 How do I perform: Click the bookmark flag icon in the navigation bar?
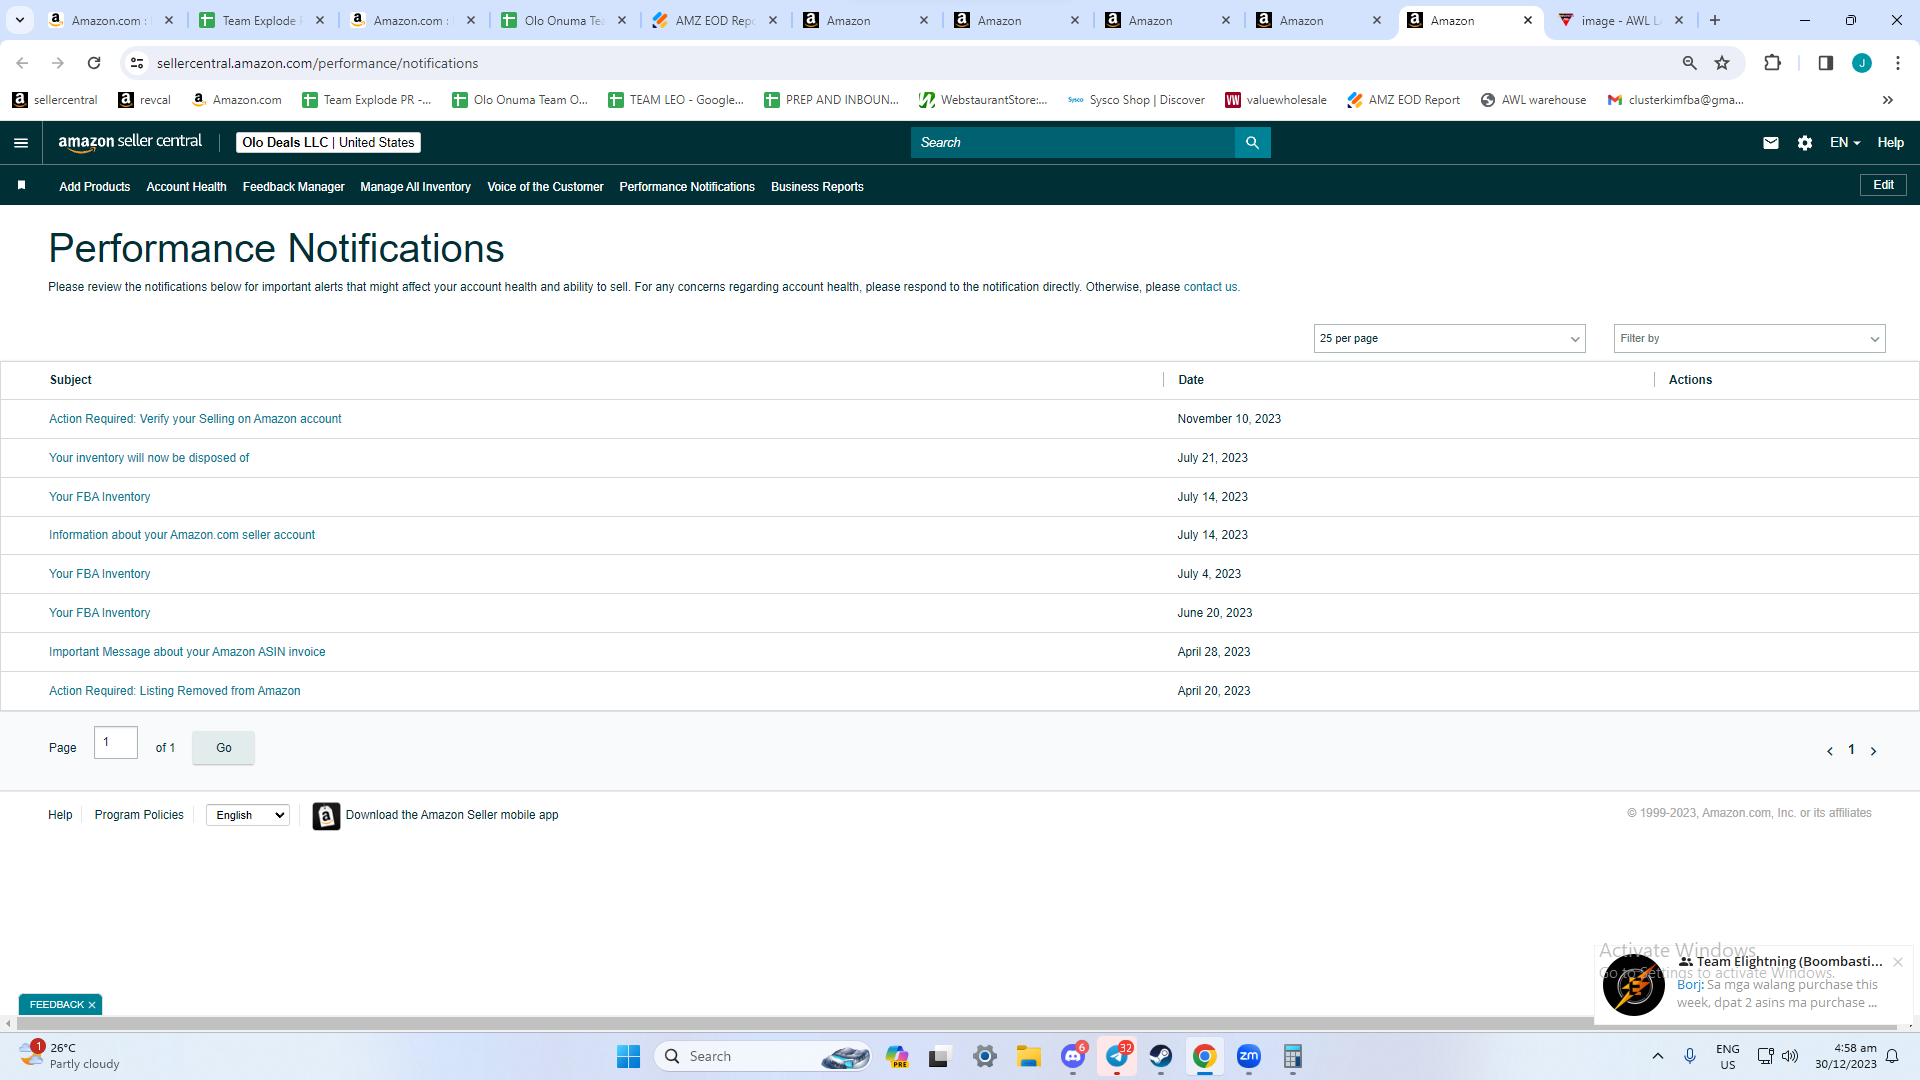[21, 185]
